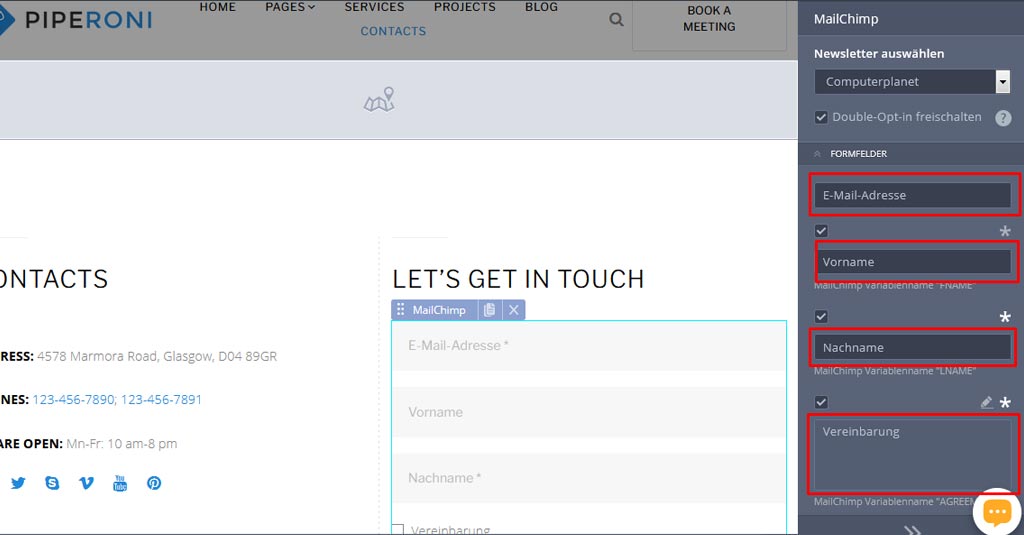Click the pencil edit icon above Vereinbarung

pyautogui.click(x=986, y=402)
